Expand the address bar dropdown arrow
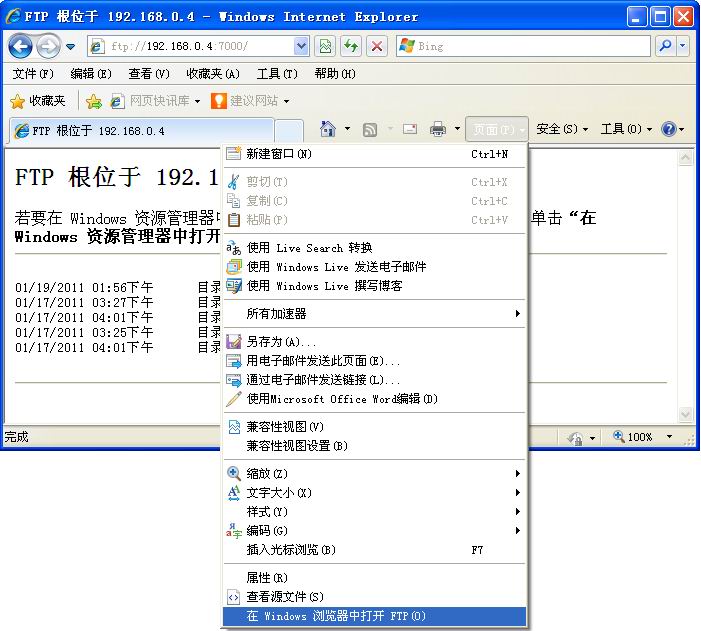The width and height of the screenshot is (701, 631). [x=301, y=46]
